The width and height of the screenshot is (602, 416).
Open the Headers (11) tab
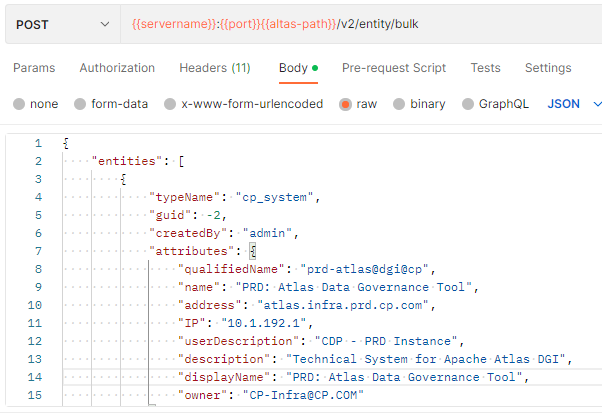tap(215, 68)
